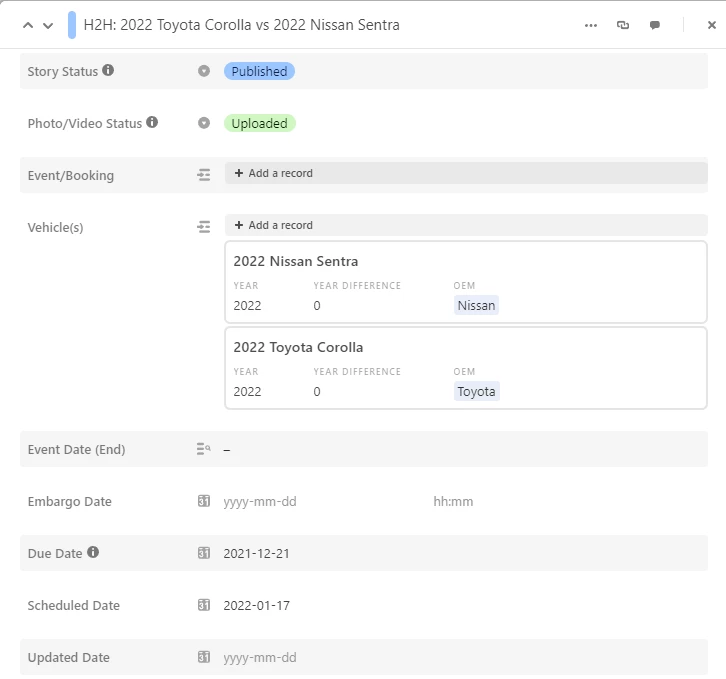The image size is (726, 679).
Task: Open the more options ellipsis menu
Action: (591, 25)
